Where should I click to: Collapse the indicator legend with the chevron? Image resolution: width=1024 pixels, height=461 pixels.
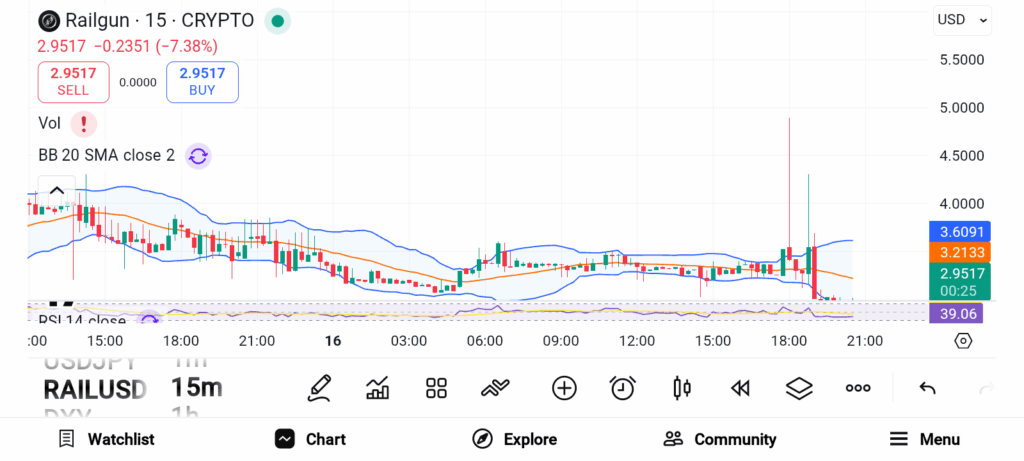pyautogui.click(x=57, y=190)
